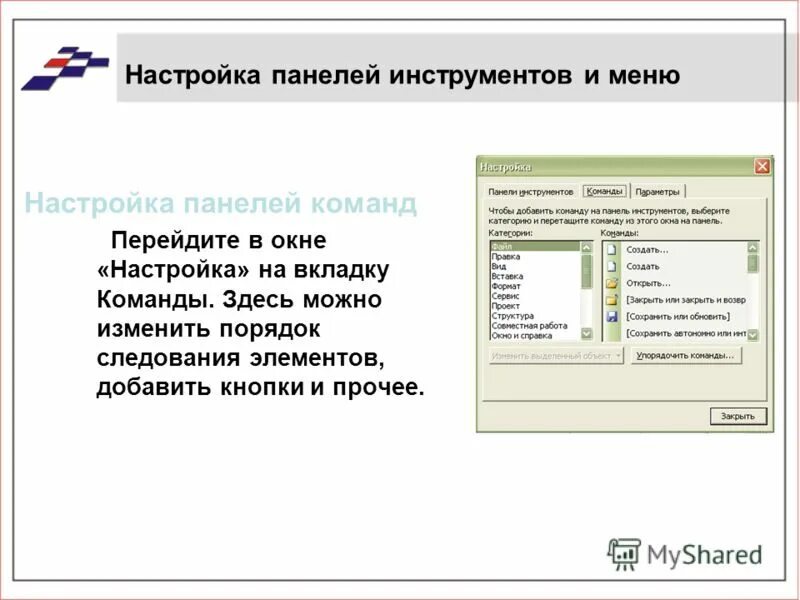Select the blank page icon beside the second «Создать»
This screenshot has height=600, width=800.
tap(611, 266)
